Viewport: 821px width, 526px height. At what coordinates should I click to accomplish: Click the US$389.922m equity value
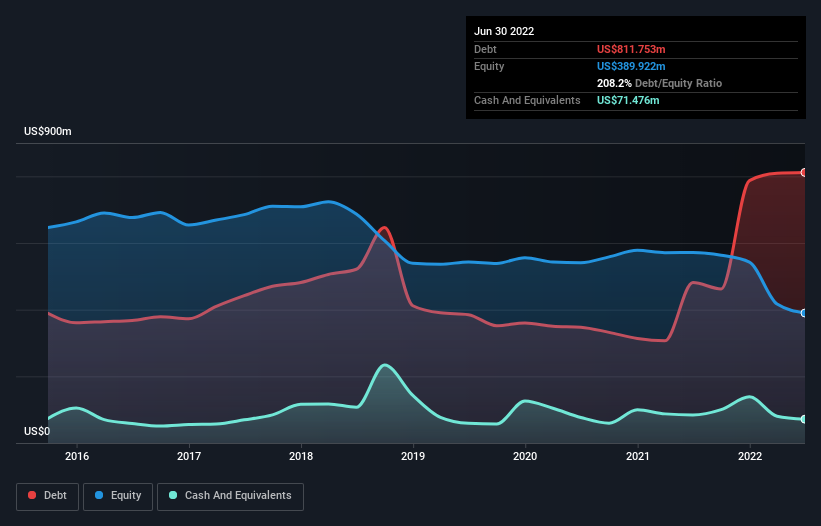tap(631, 66)
